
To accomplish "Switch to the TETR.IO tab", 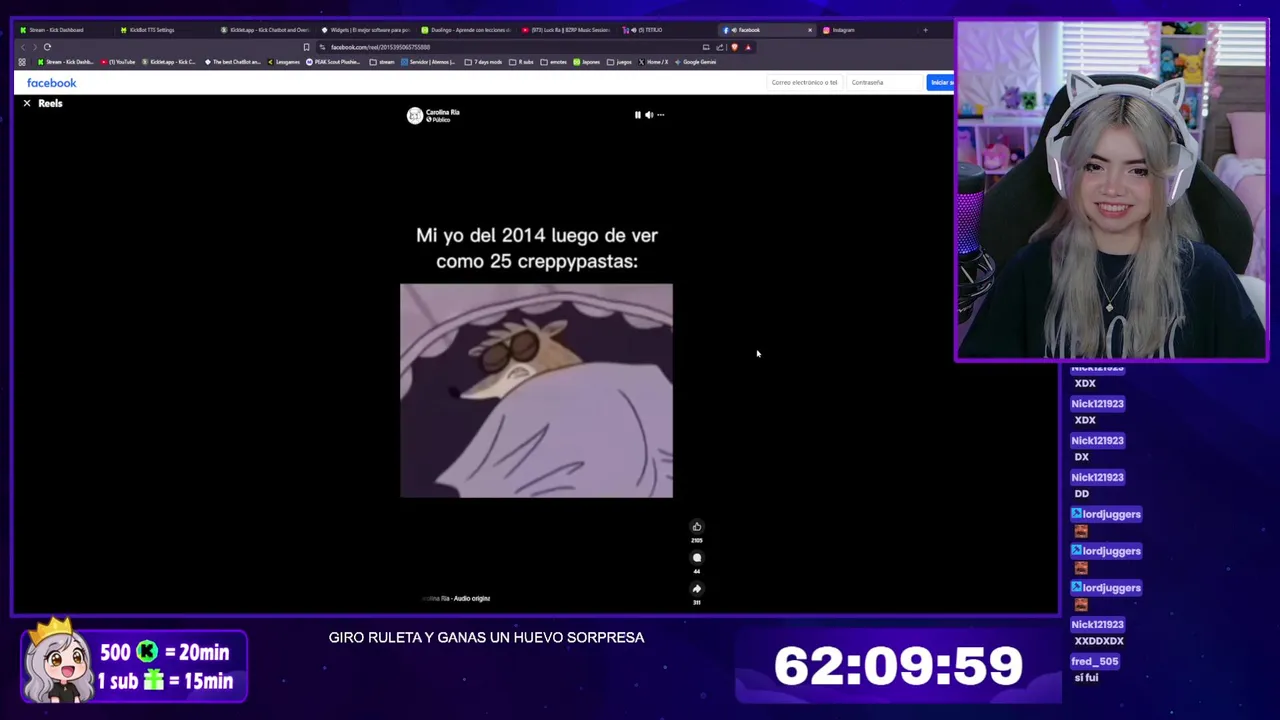I will (666, 30).
